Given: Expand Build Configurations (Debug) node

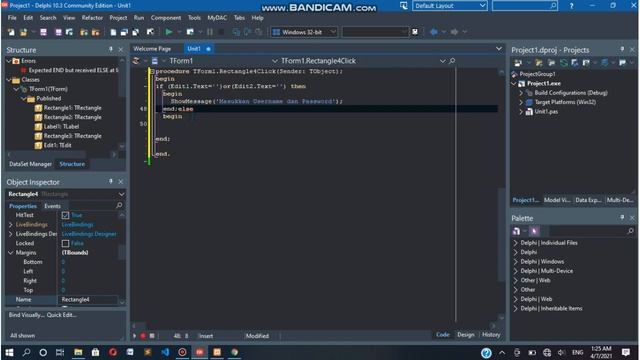Looking at the screenshot, I should click(x=521, y=93).
